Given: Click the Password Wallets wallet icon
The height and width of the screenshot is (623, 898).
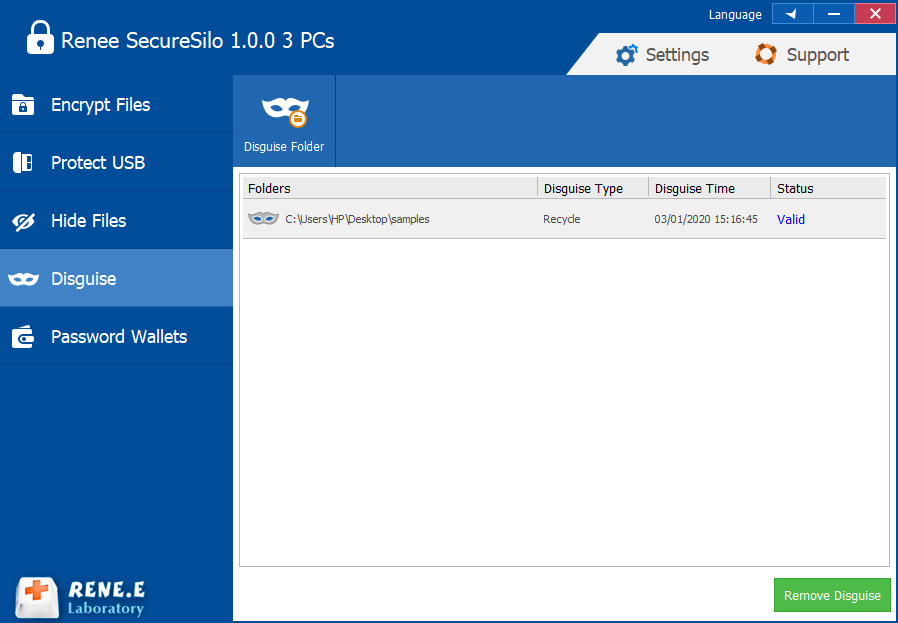Looking at the screenshot, I should (x=23, y=337).
